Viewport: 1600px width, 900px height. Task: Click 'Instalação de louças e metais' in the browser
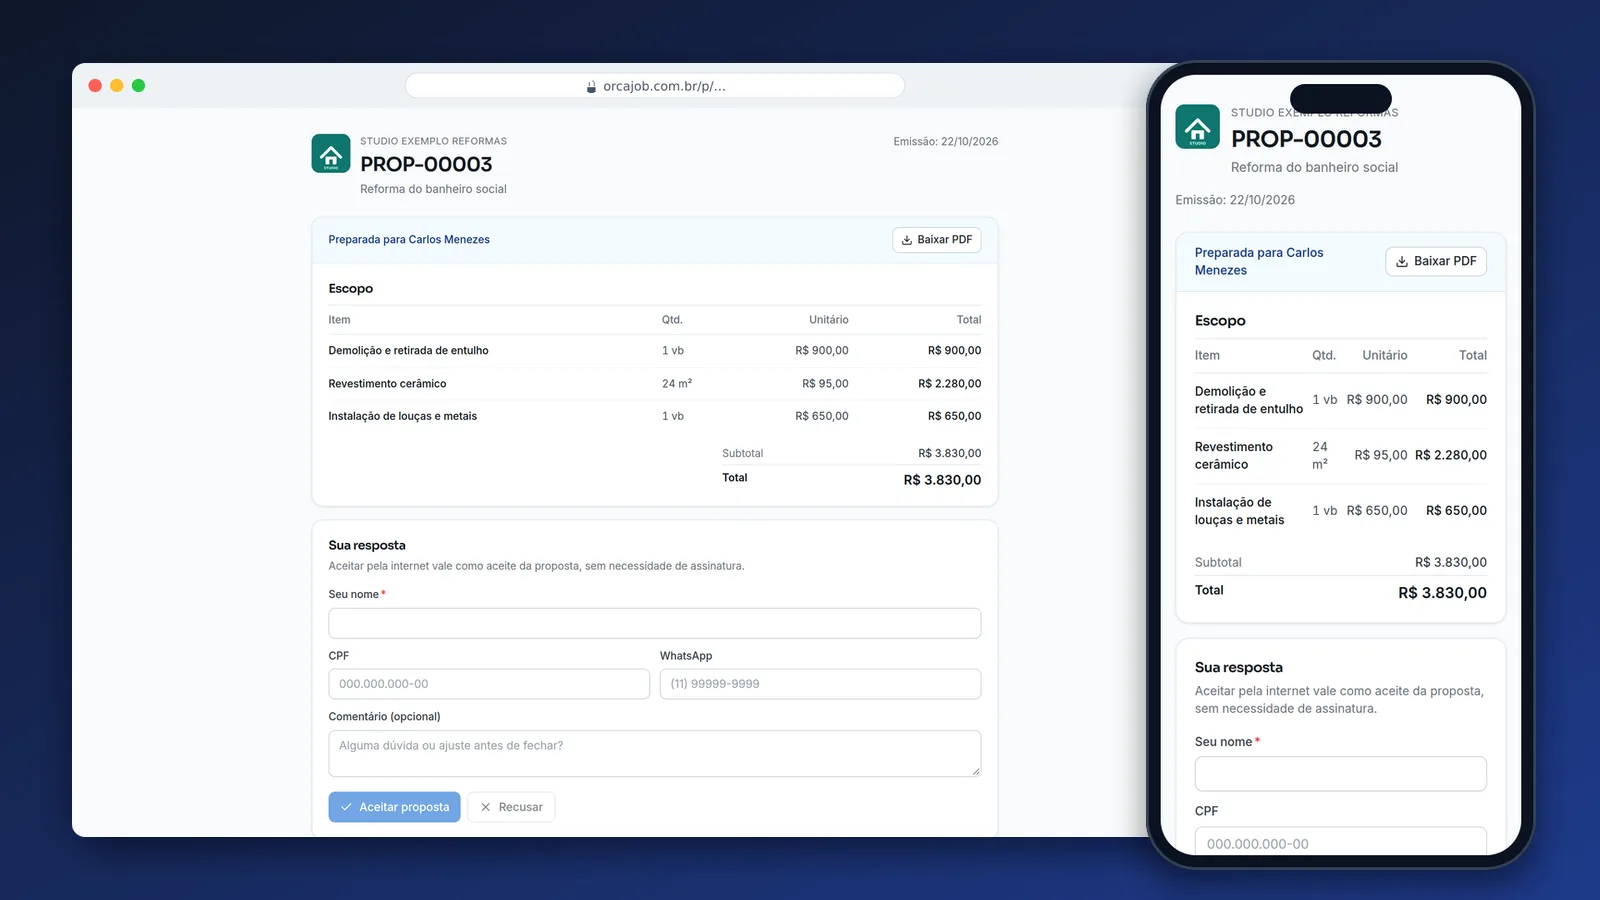coord(402,416)
